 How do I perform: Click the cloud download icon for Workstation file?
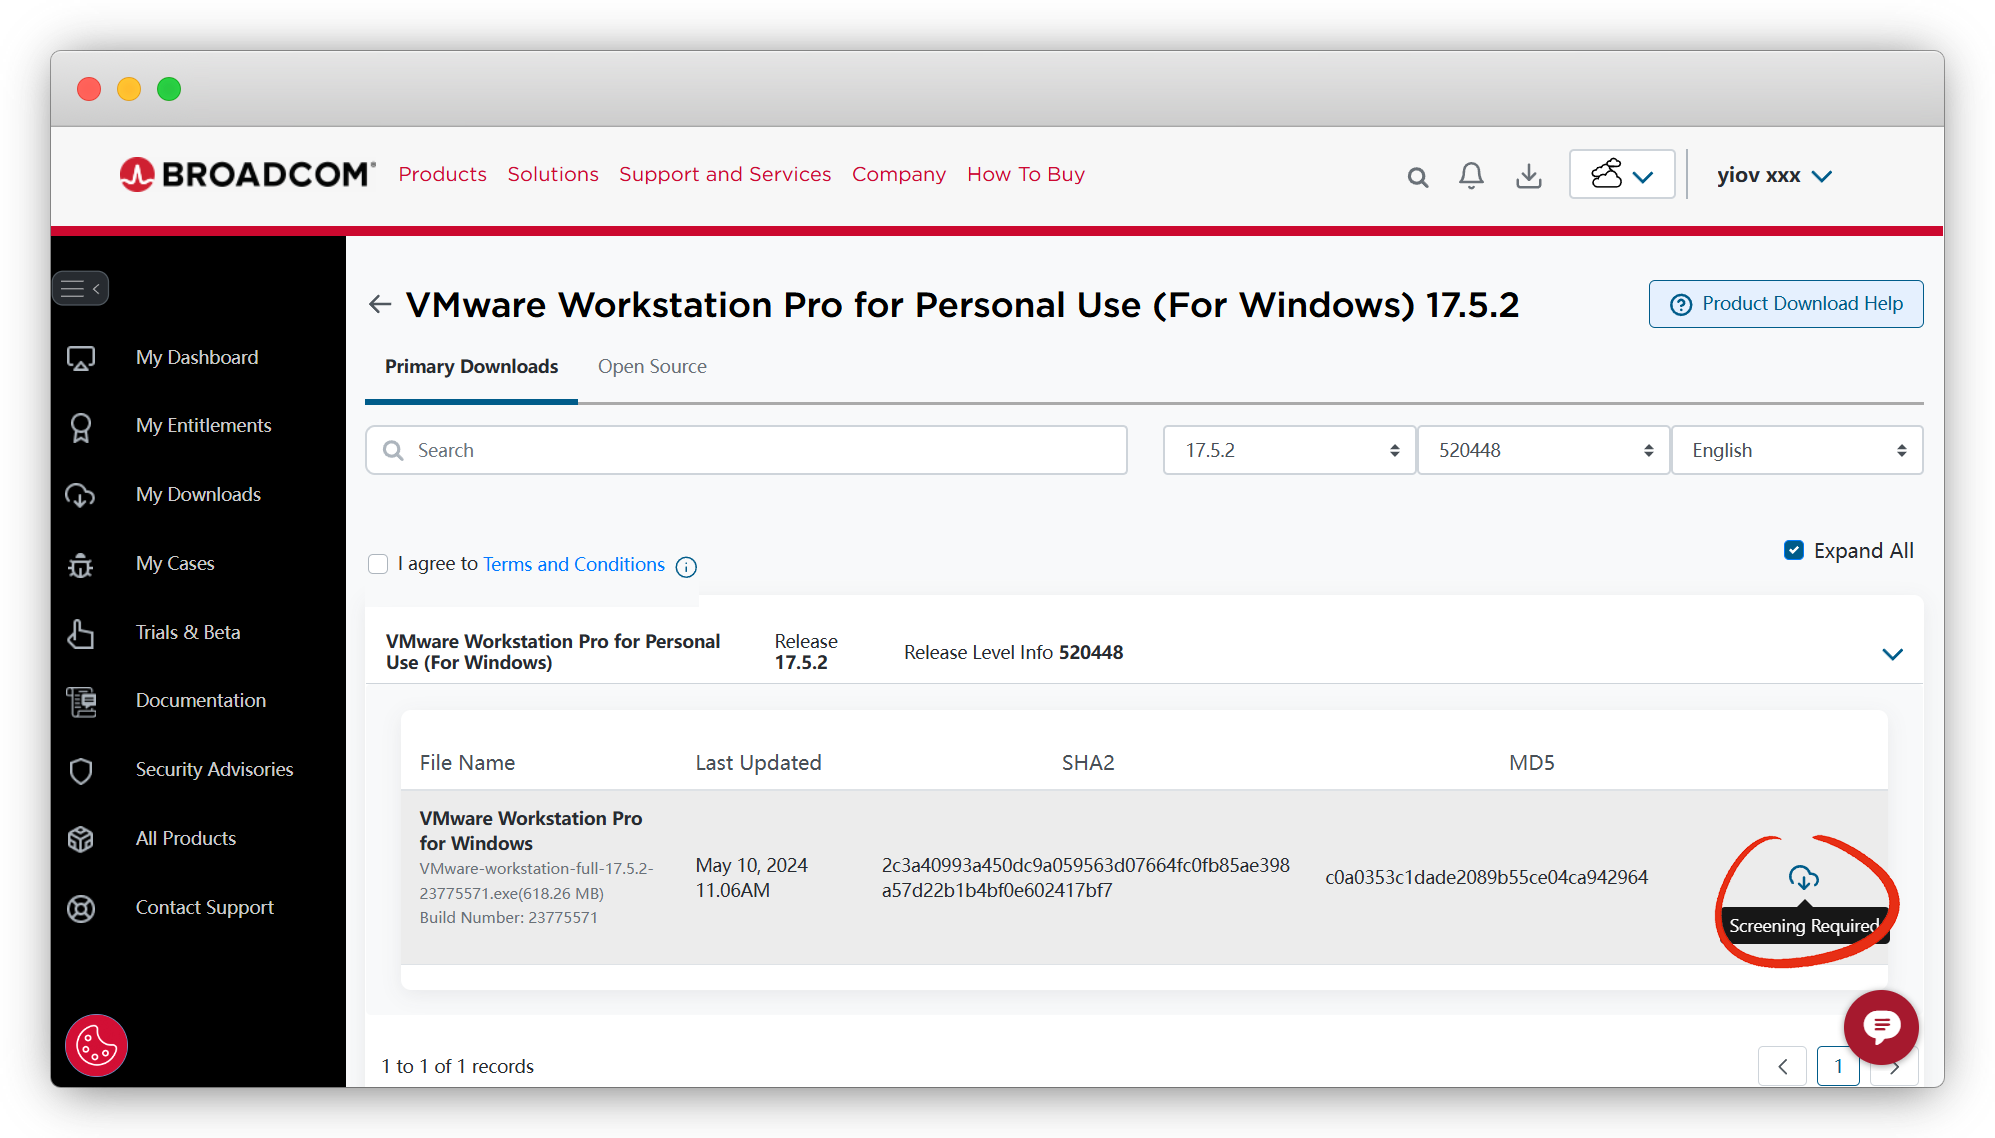click(x=1803, y=878)
